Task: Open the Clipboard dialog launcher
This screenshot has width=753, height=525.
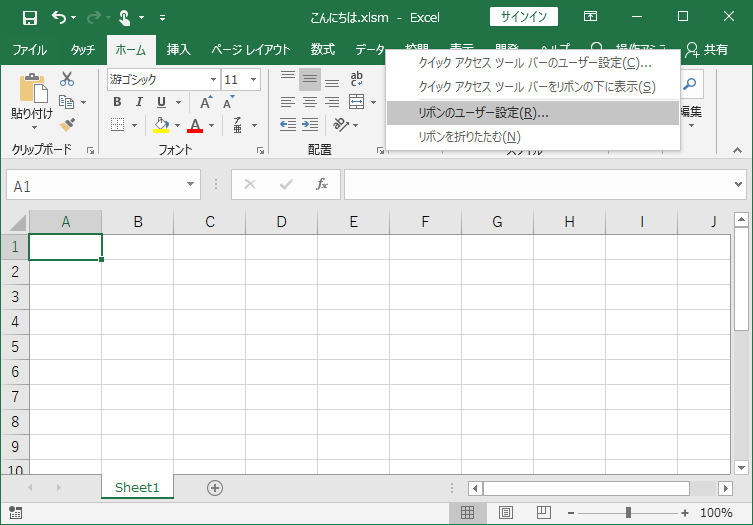Action: coord(90,150)
